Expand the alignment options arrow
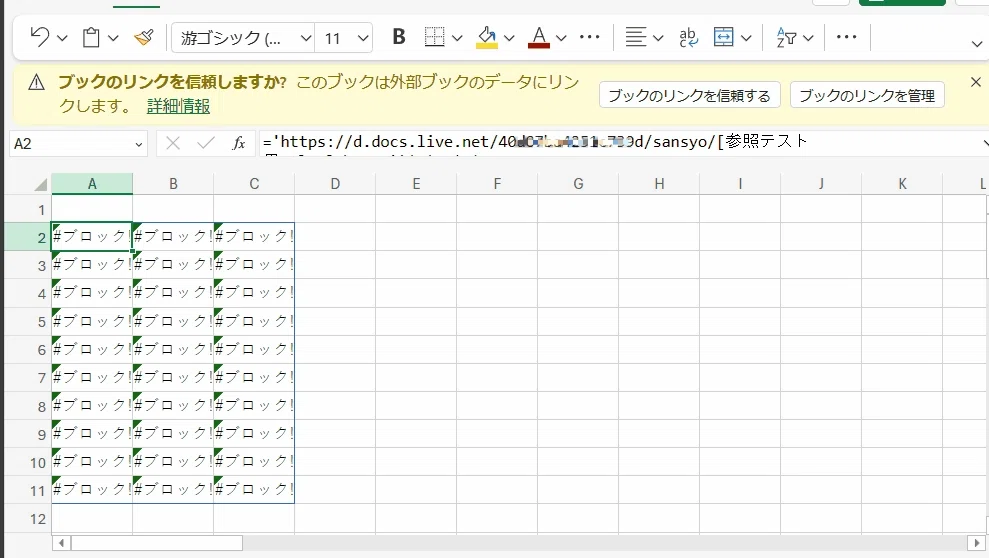The height and width of the screenshot is (558, 989). (658, 38)
